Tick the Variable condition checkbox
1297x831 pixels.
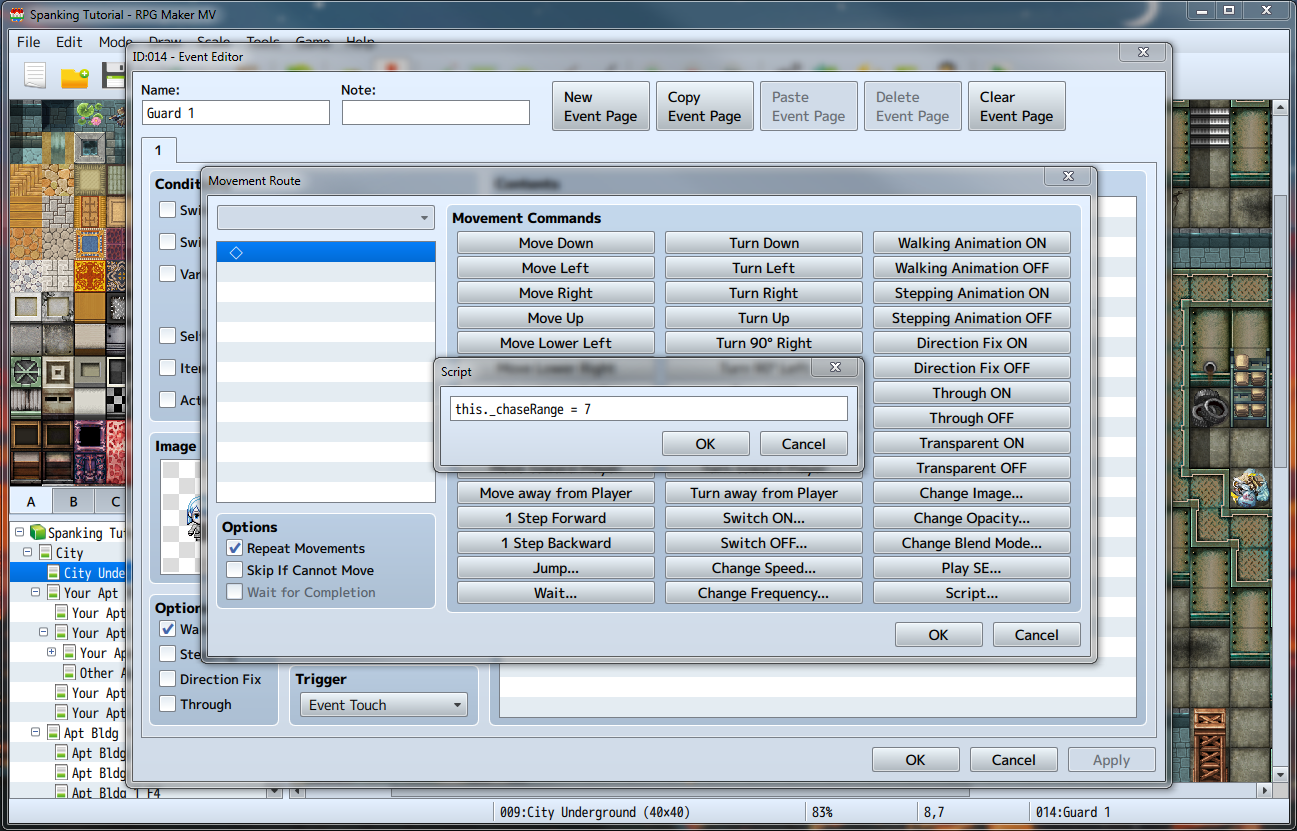click(168, 273)
